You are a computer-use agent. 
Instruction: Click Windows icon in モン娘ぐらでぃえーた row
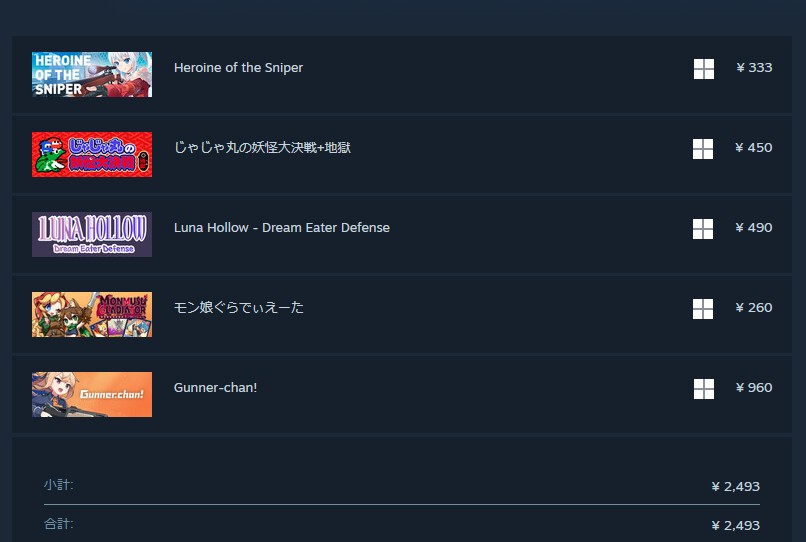coord(703,309)
